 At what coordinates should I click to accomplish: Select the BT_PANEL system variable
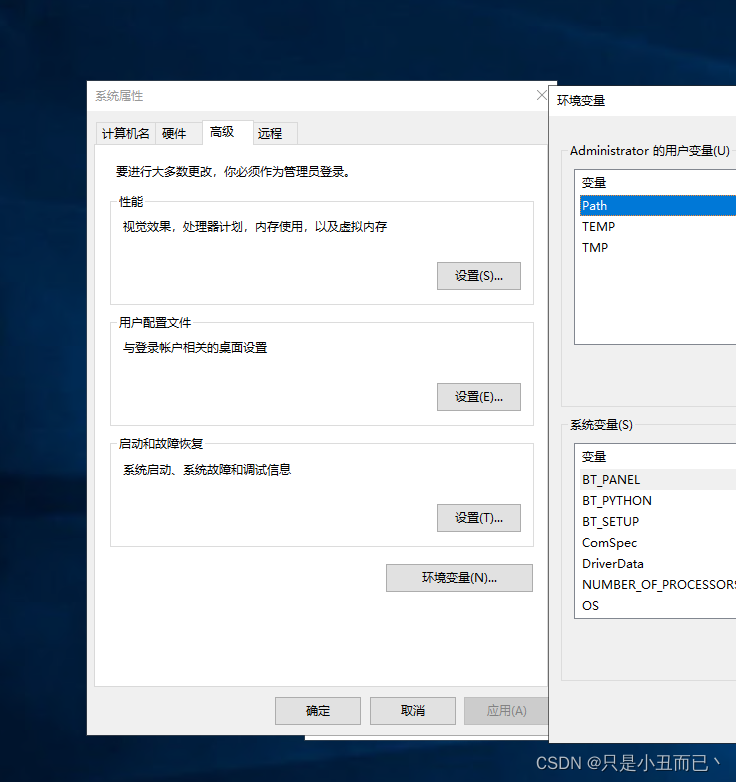click(658, 480)
